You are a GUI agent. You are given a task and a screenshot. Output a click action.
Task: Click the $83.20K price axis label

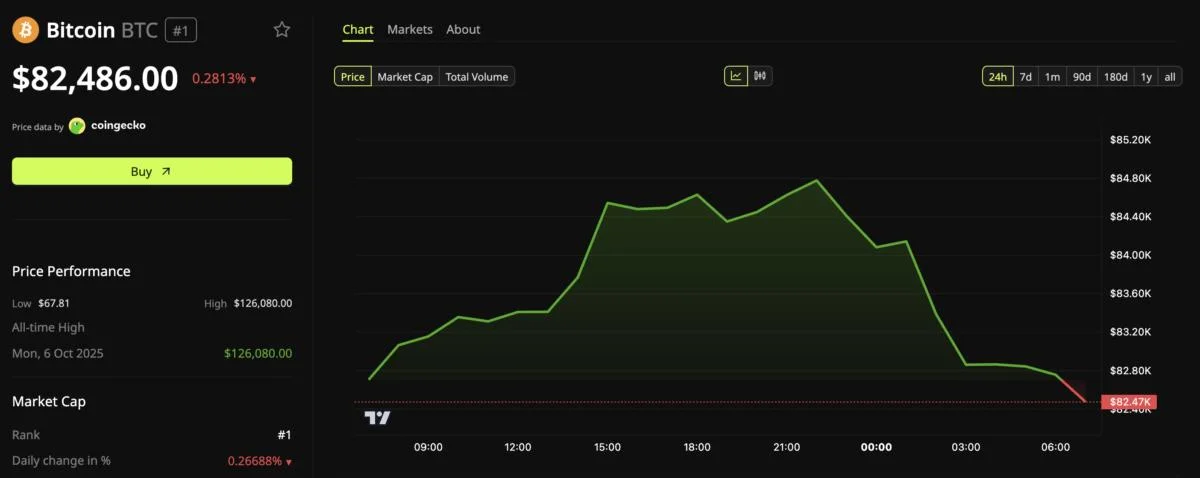point(1131,332)
